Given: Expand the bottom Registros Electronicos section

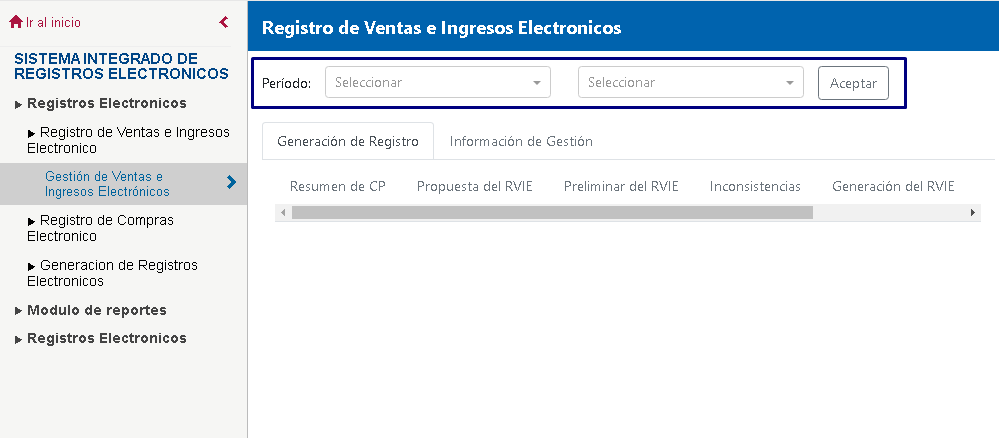Looking at the screenshot, I should (101, 339).
